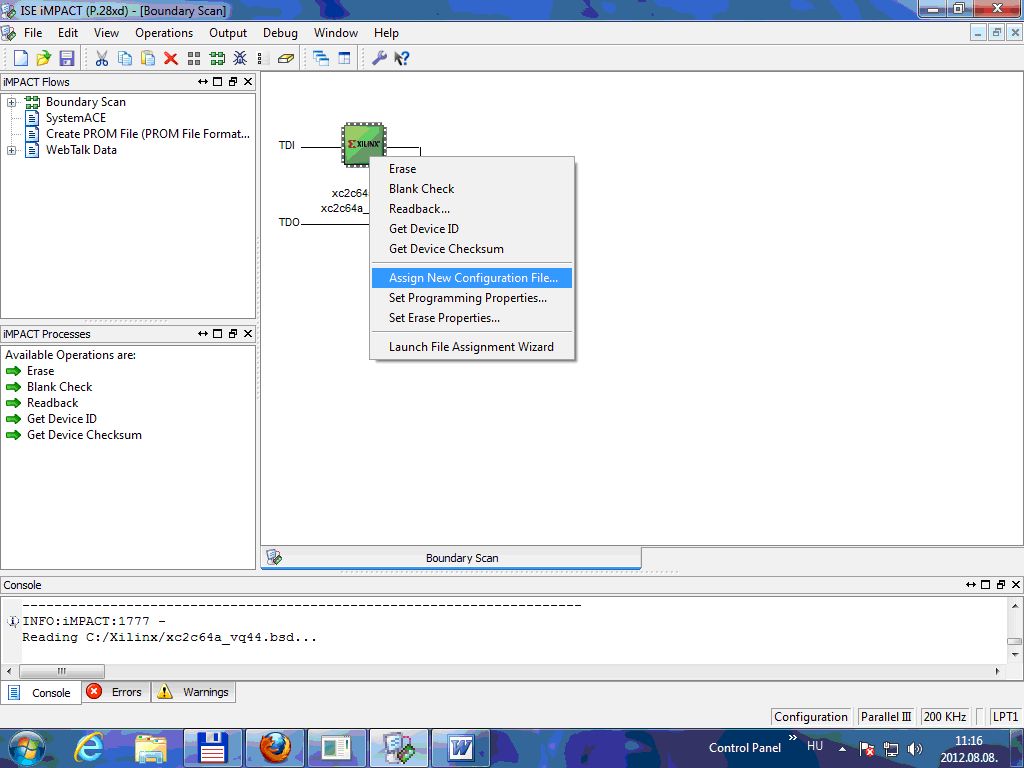Click the Xilinx chip device in chain
This screenshot has height=768, width=1024.
tap(363, 144)
